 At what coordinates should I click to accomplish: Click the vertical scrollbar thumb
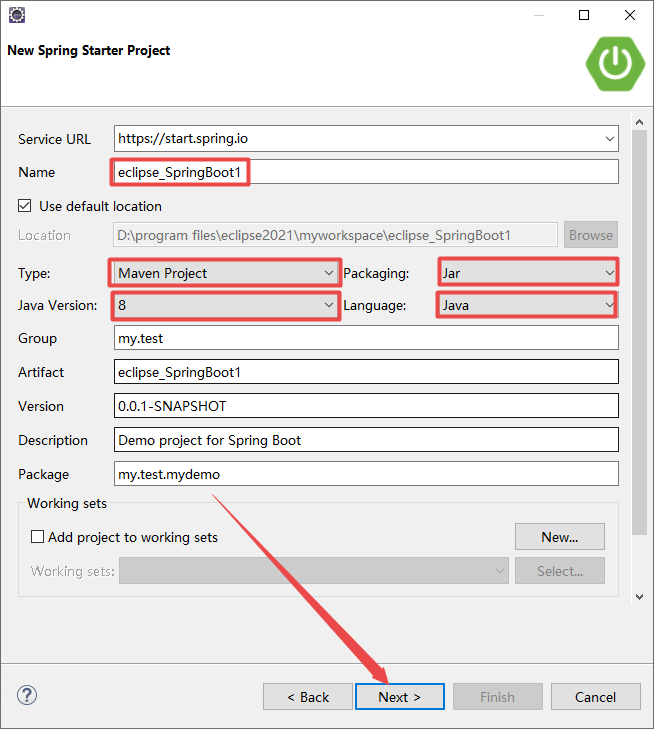pyautogui.click(x=640, y=332)
